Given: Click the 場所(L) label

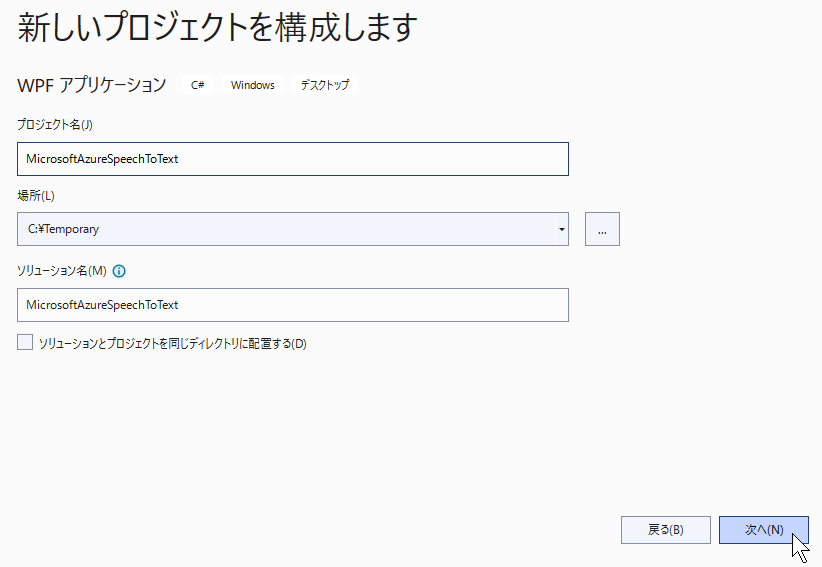Looking at the screenshot, I should (x=36, y=195).
